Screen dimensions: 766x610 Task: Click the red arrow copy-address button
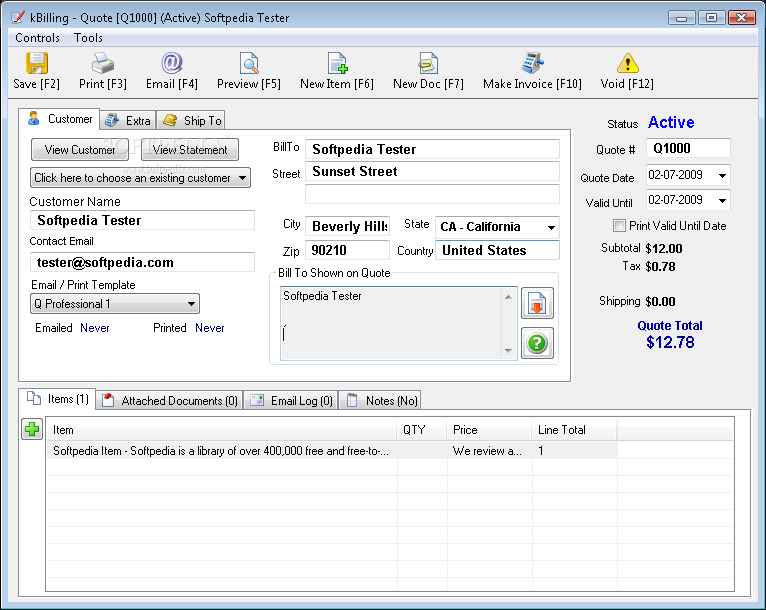pyautogui.click(x=537, y=303)
